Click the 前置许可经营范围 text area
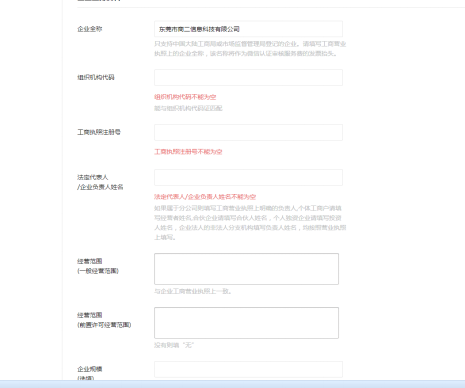 (246, 323)
